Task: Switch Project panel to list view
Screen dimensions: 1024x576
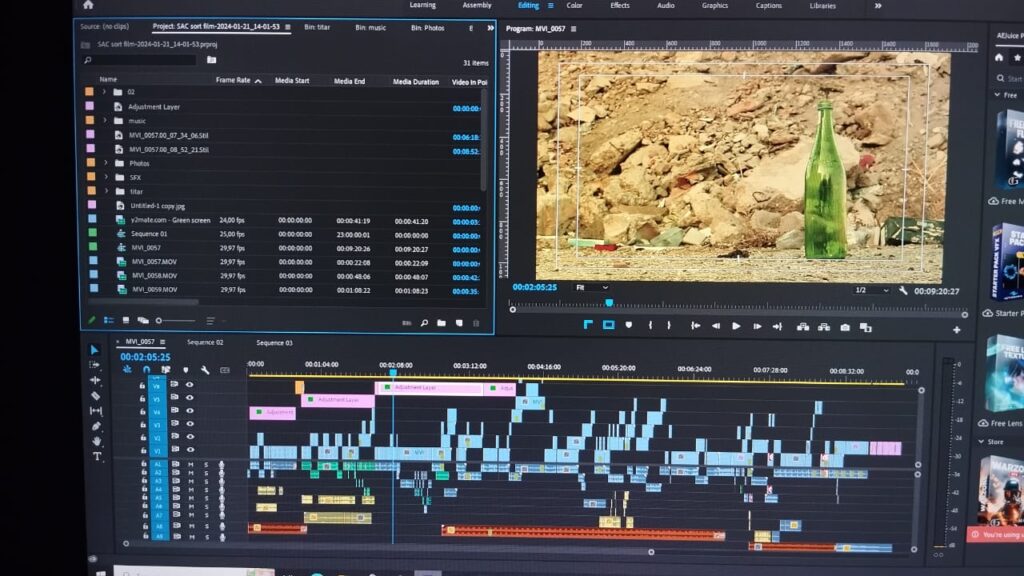Action: click(109, 320)
